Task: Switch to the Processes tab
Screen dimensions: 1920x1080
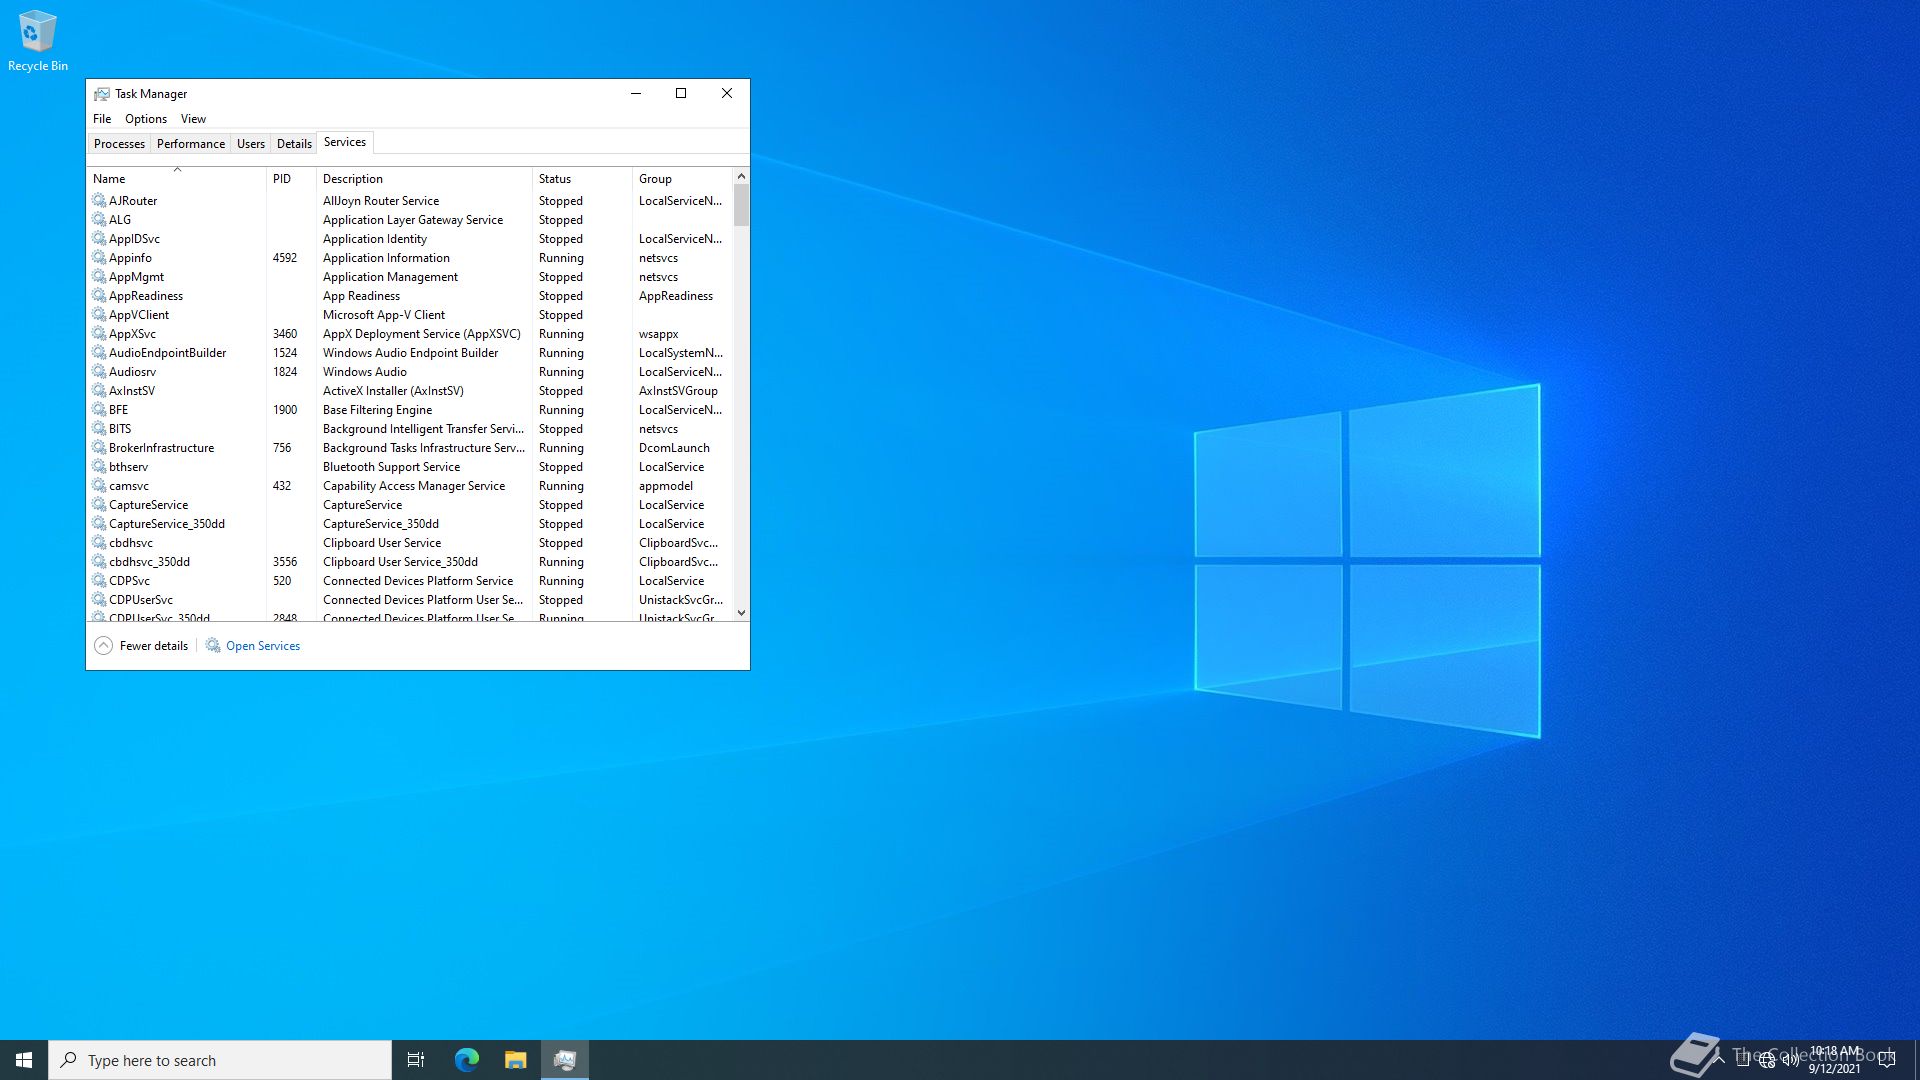Action: 119,144
